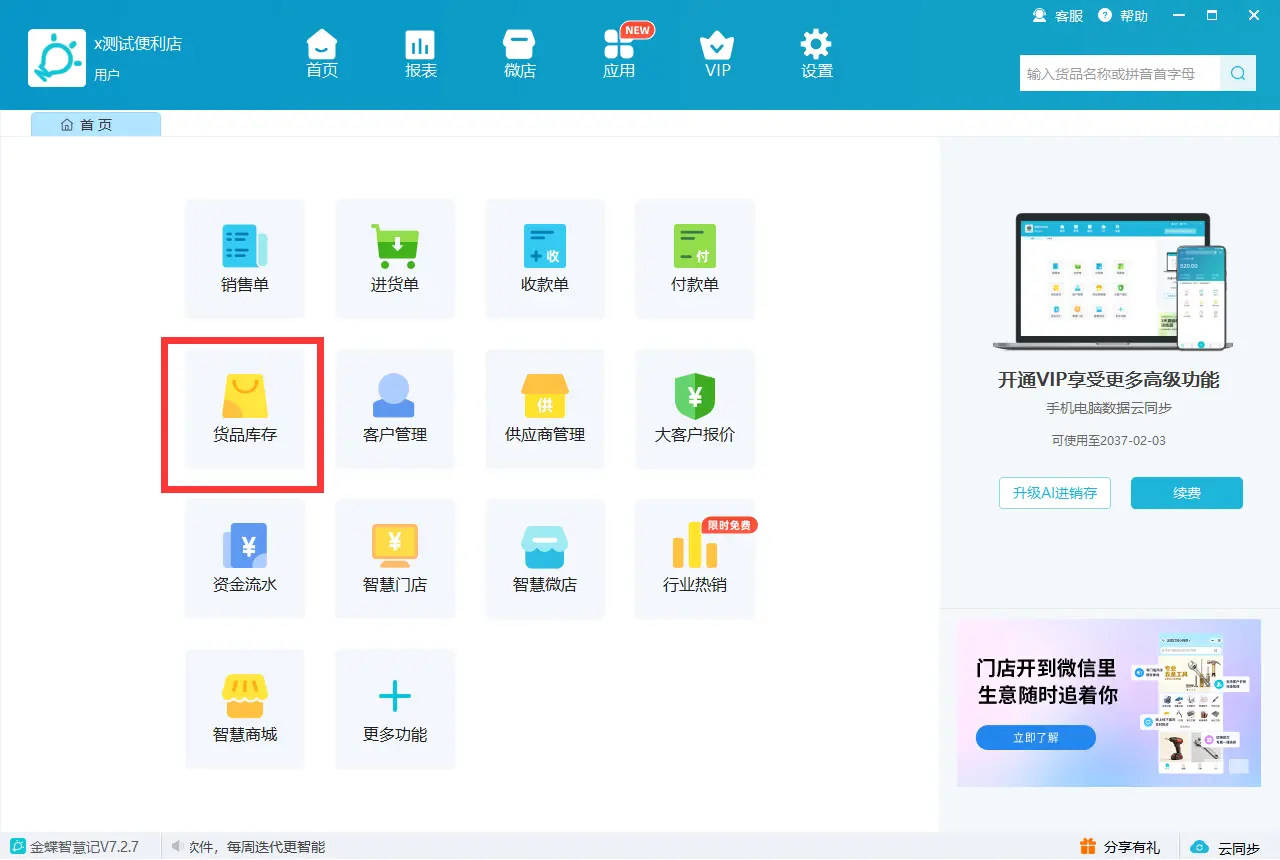The height and width of the screenshot is (860, 1280).
Task: Open 设置 settings in the top navigation
Action: click(817, 55)
